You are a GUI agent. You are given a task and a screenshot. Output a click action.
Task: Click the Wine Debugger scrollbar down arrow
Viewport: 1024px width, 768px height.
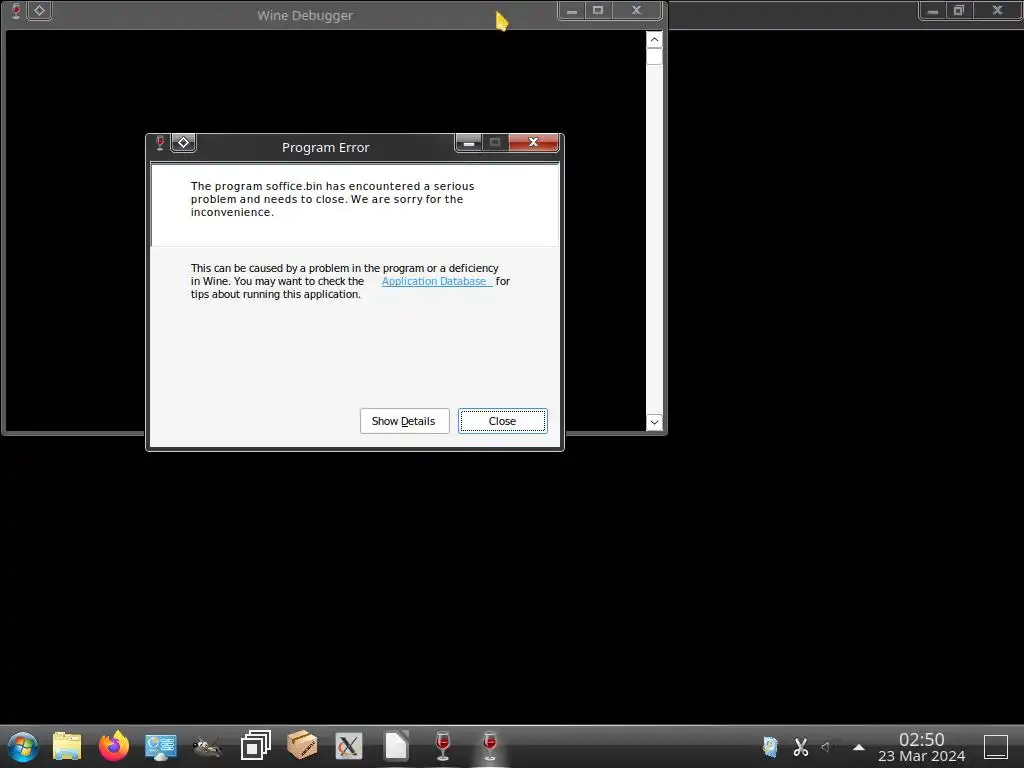(x=654, y=422)
